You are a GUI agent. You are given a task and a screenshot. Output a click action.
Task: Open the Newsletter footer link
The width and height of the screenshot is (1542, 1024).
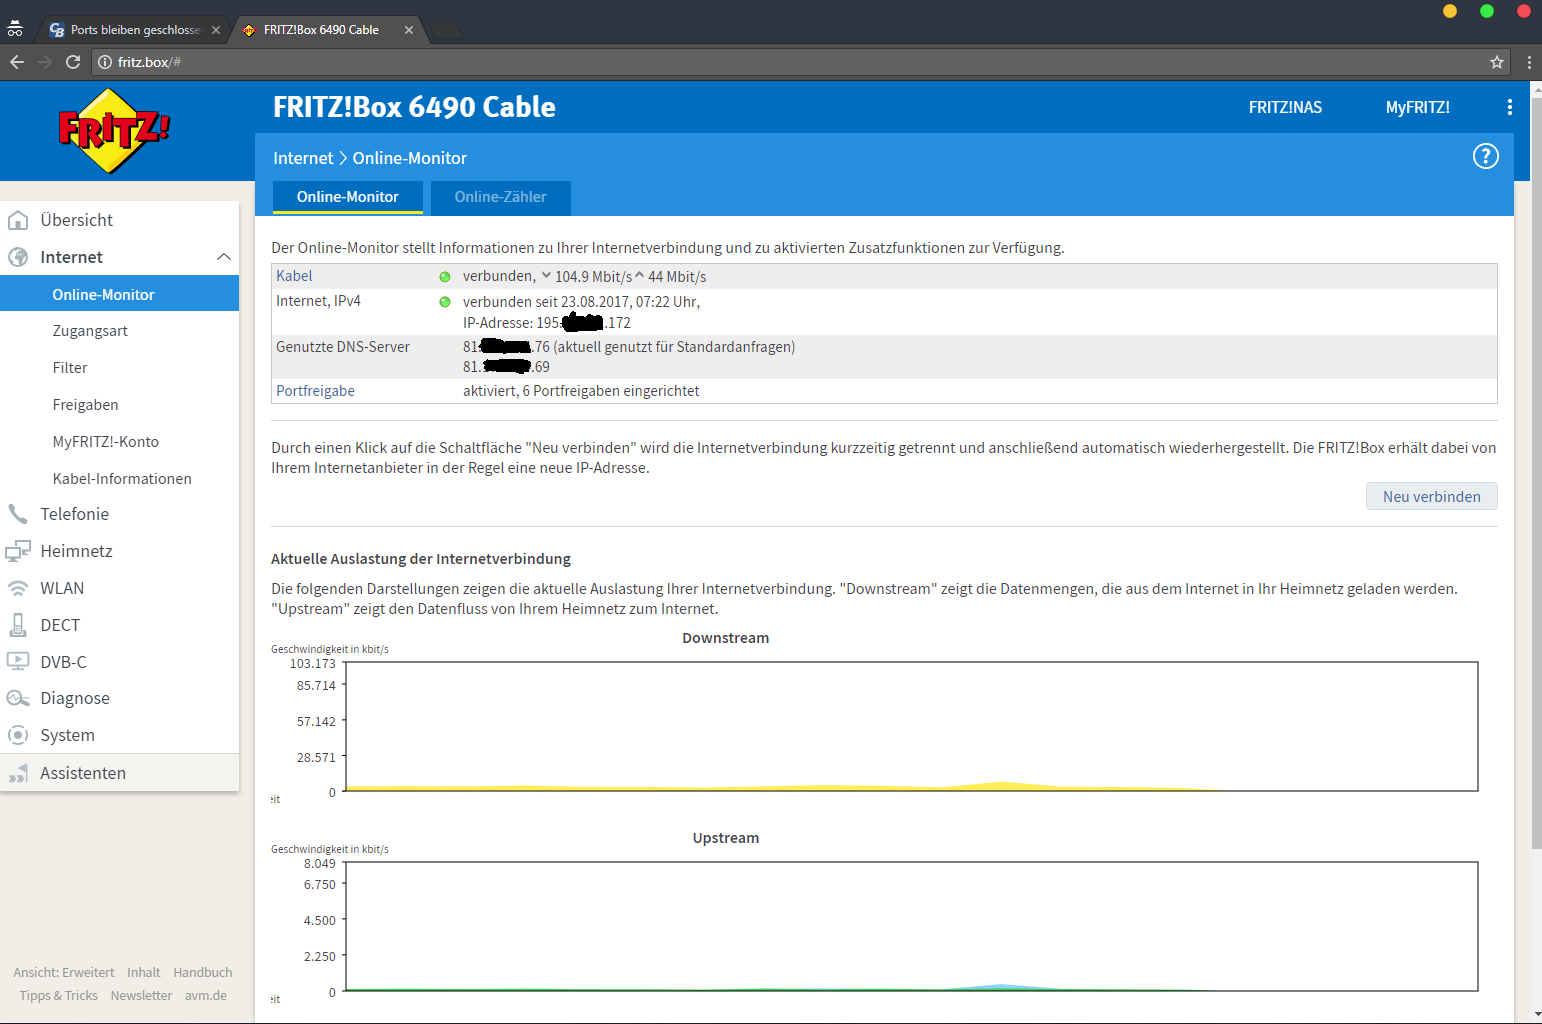click(141, 995)
